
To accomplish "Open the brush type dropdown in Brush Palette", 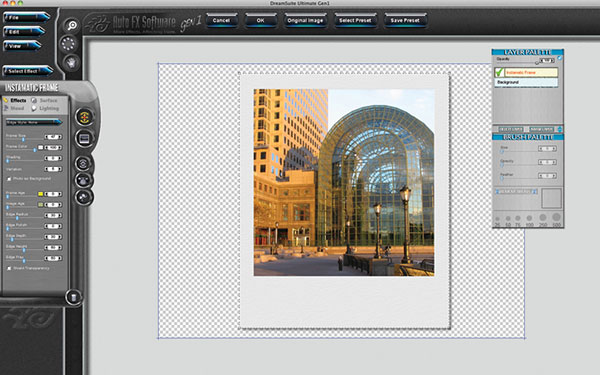I will click(517, 192).
